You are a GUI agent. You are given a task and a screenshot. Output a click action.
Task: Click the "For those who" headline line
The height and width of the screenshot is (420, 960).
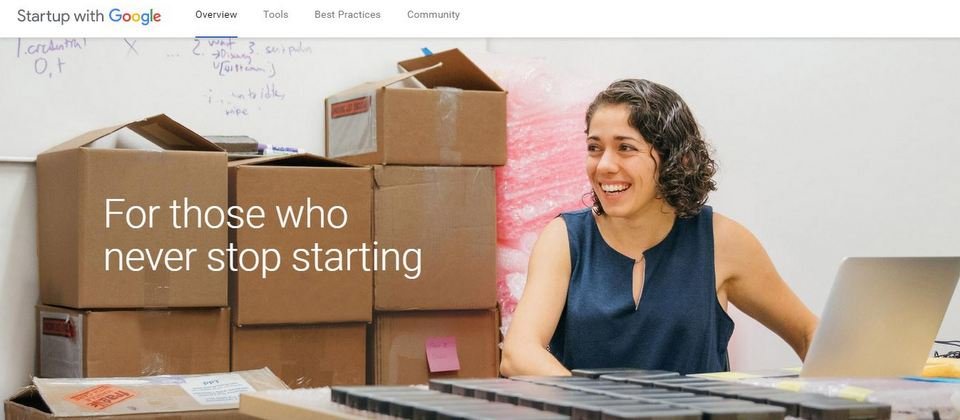(x=226, y=213)
